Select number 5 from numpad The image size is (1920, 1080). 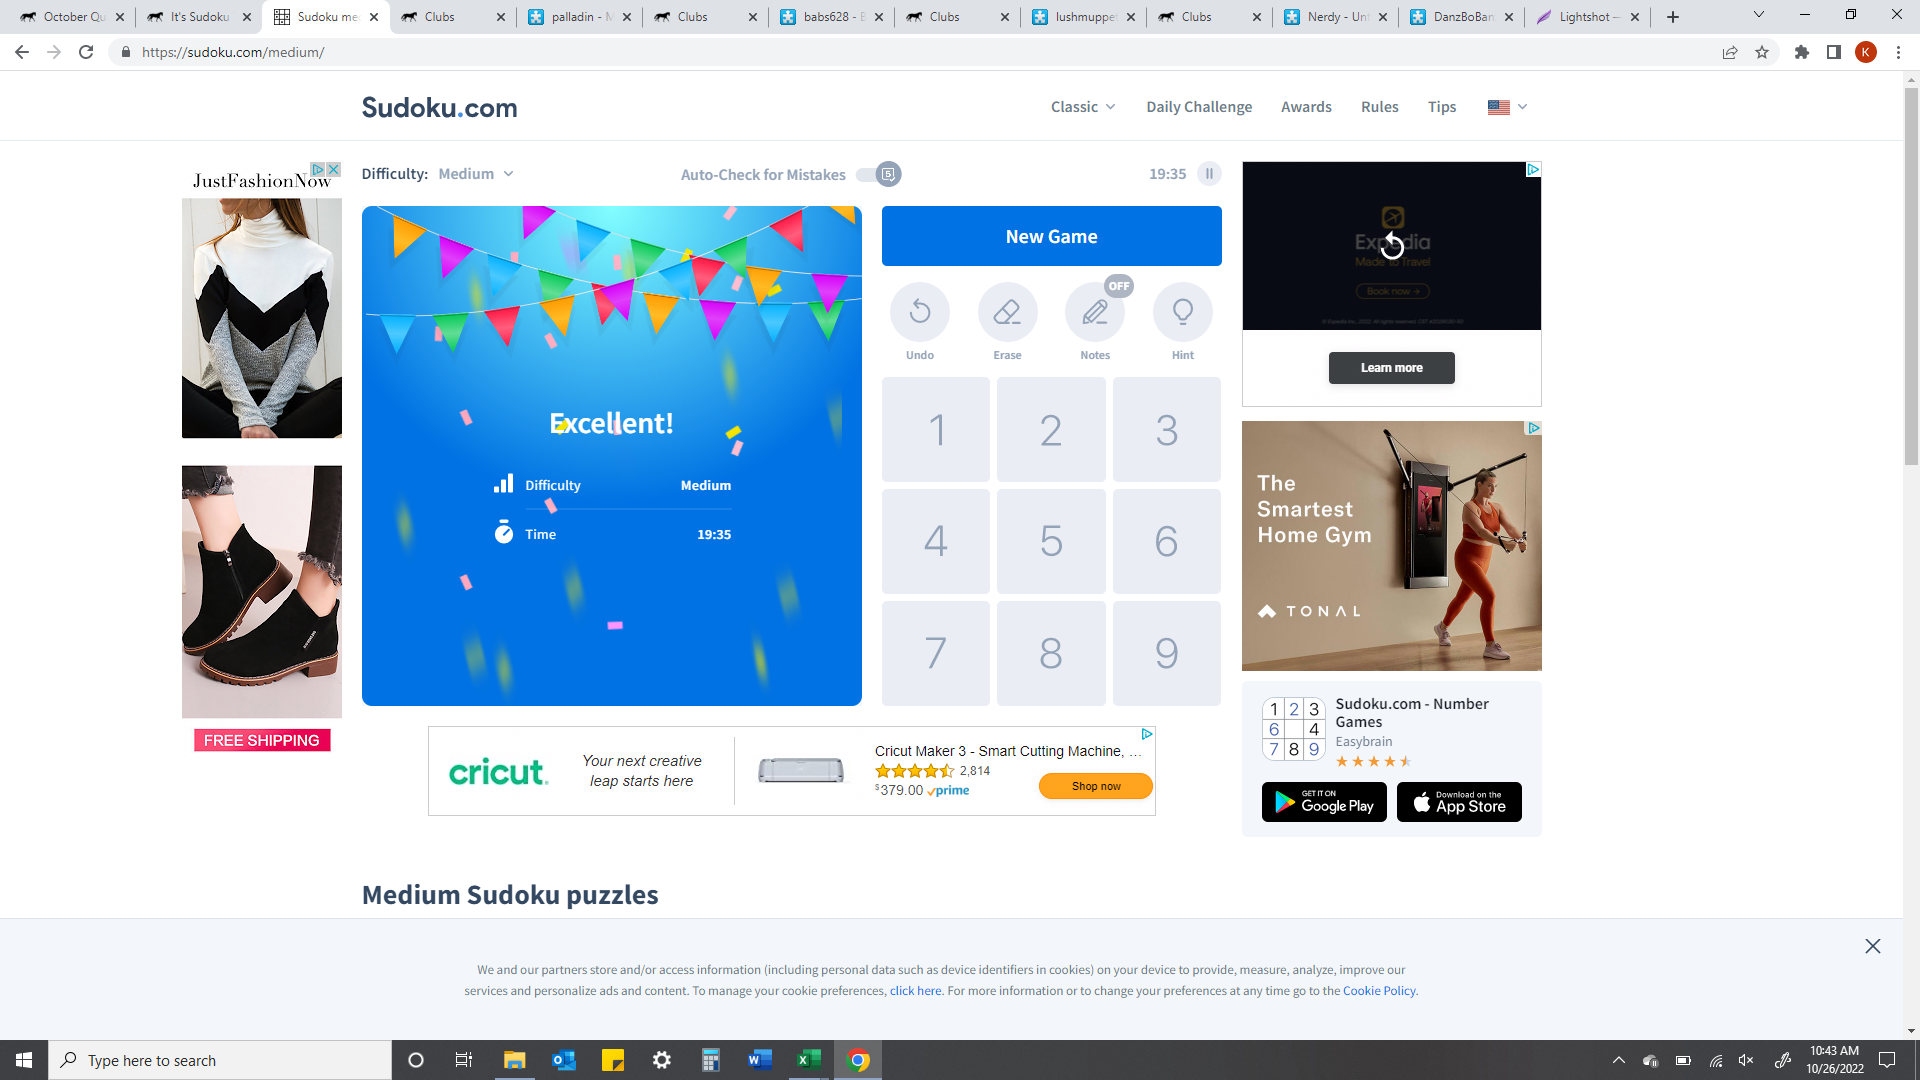click(1051, 541)
